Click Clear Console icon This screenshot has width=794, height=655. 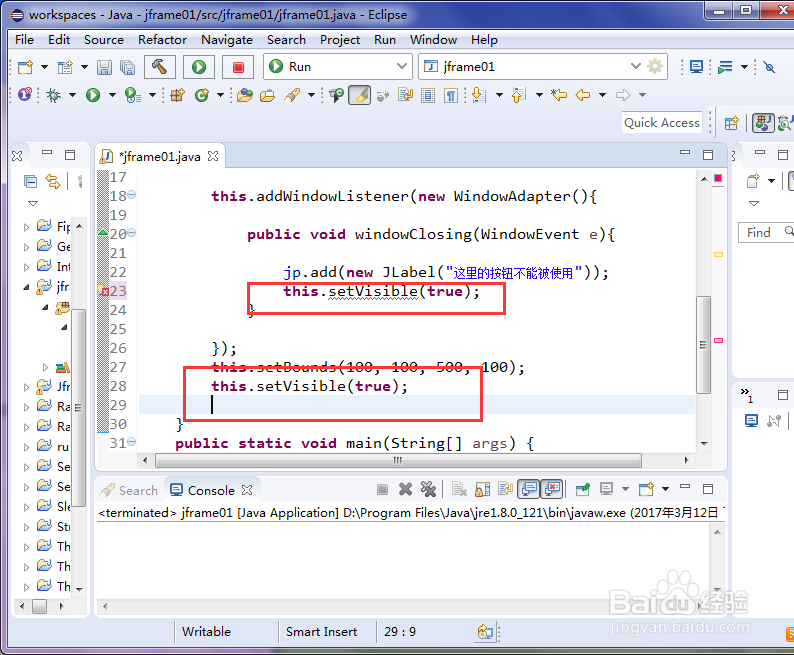pyautogui.click(x=459, y=489)
